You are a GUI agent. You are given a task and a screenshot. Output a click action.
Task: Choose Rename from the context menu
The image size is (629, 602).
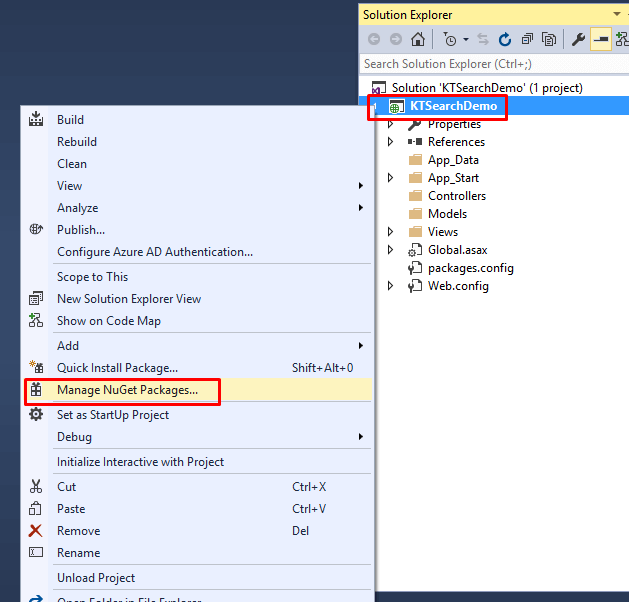click(x=197, y=553)
